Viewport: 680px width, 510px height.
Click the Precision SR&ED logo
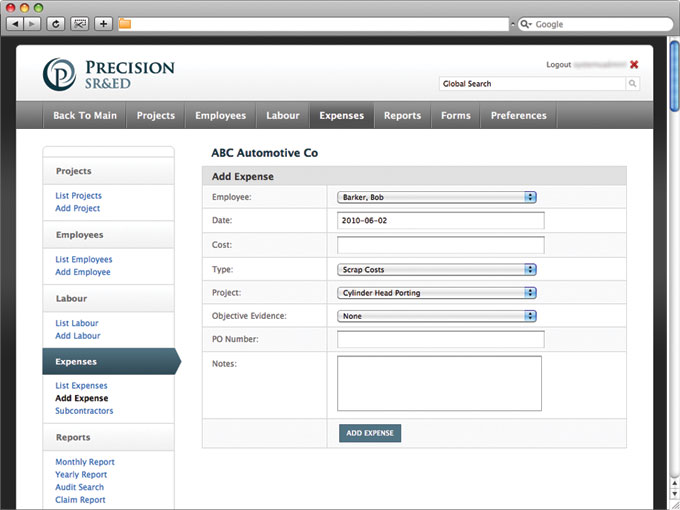click(108, 74)
